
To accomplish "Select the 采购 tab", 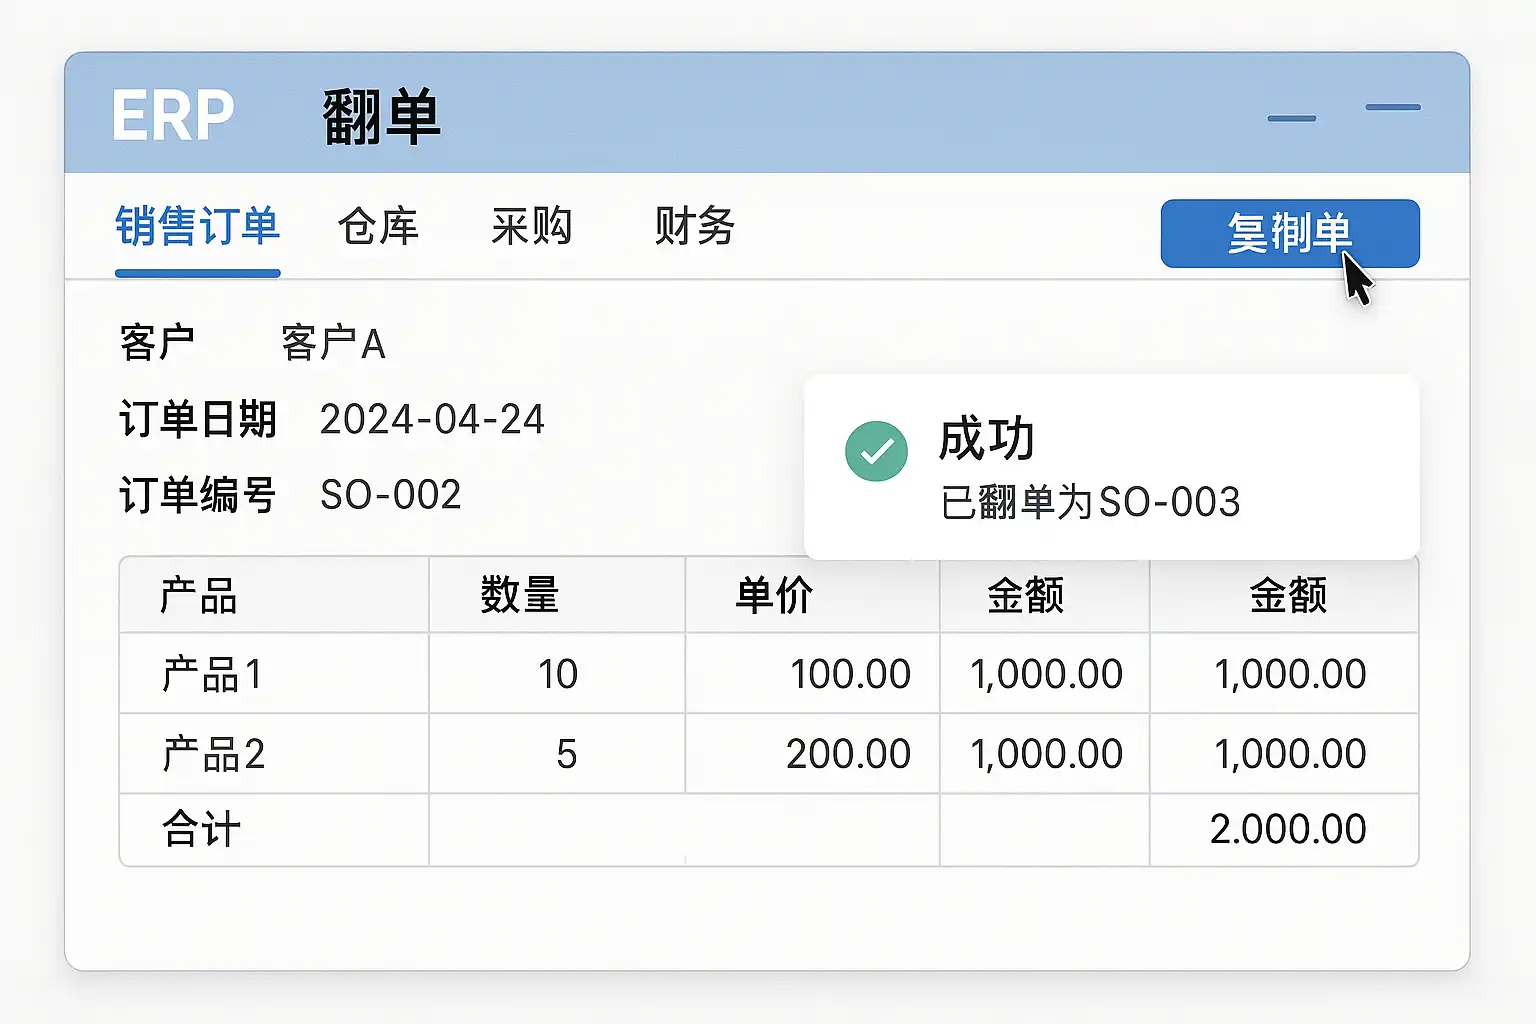I will (x=531, y=227).
